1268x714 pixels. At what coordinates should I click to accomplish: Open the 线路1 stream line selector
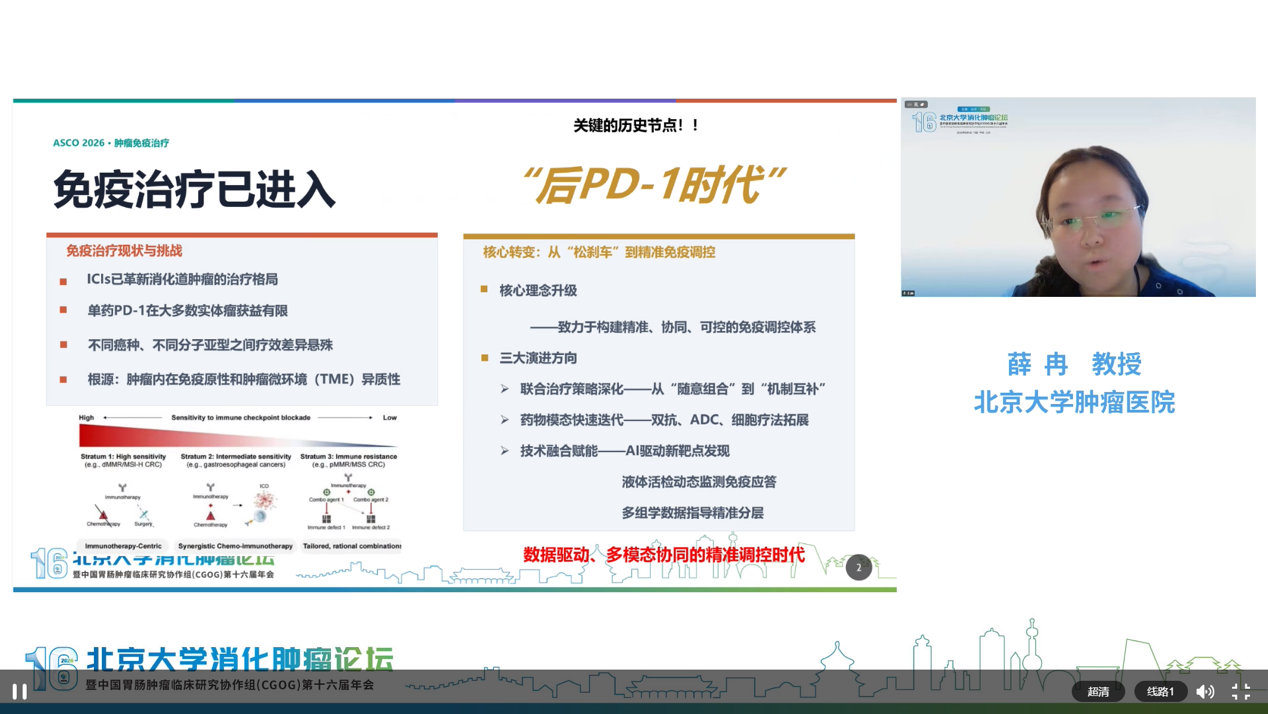1160,691
